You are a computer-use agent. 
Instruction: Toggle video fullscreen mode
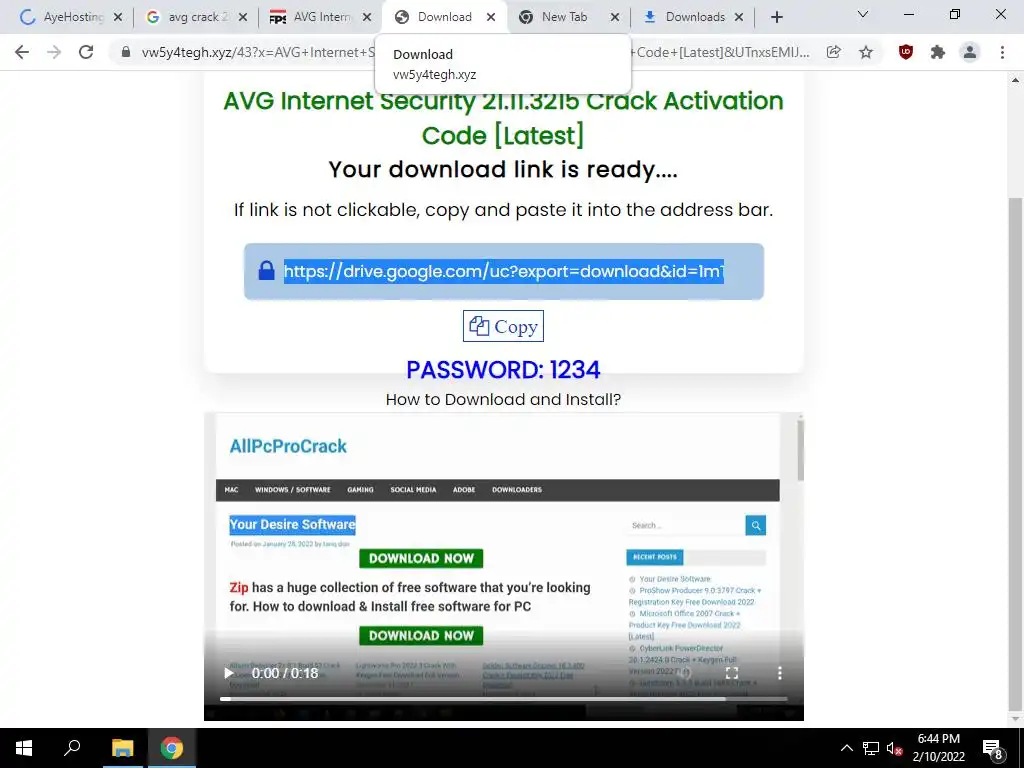point(732,673)
